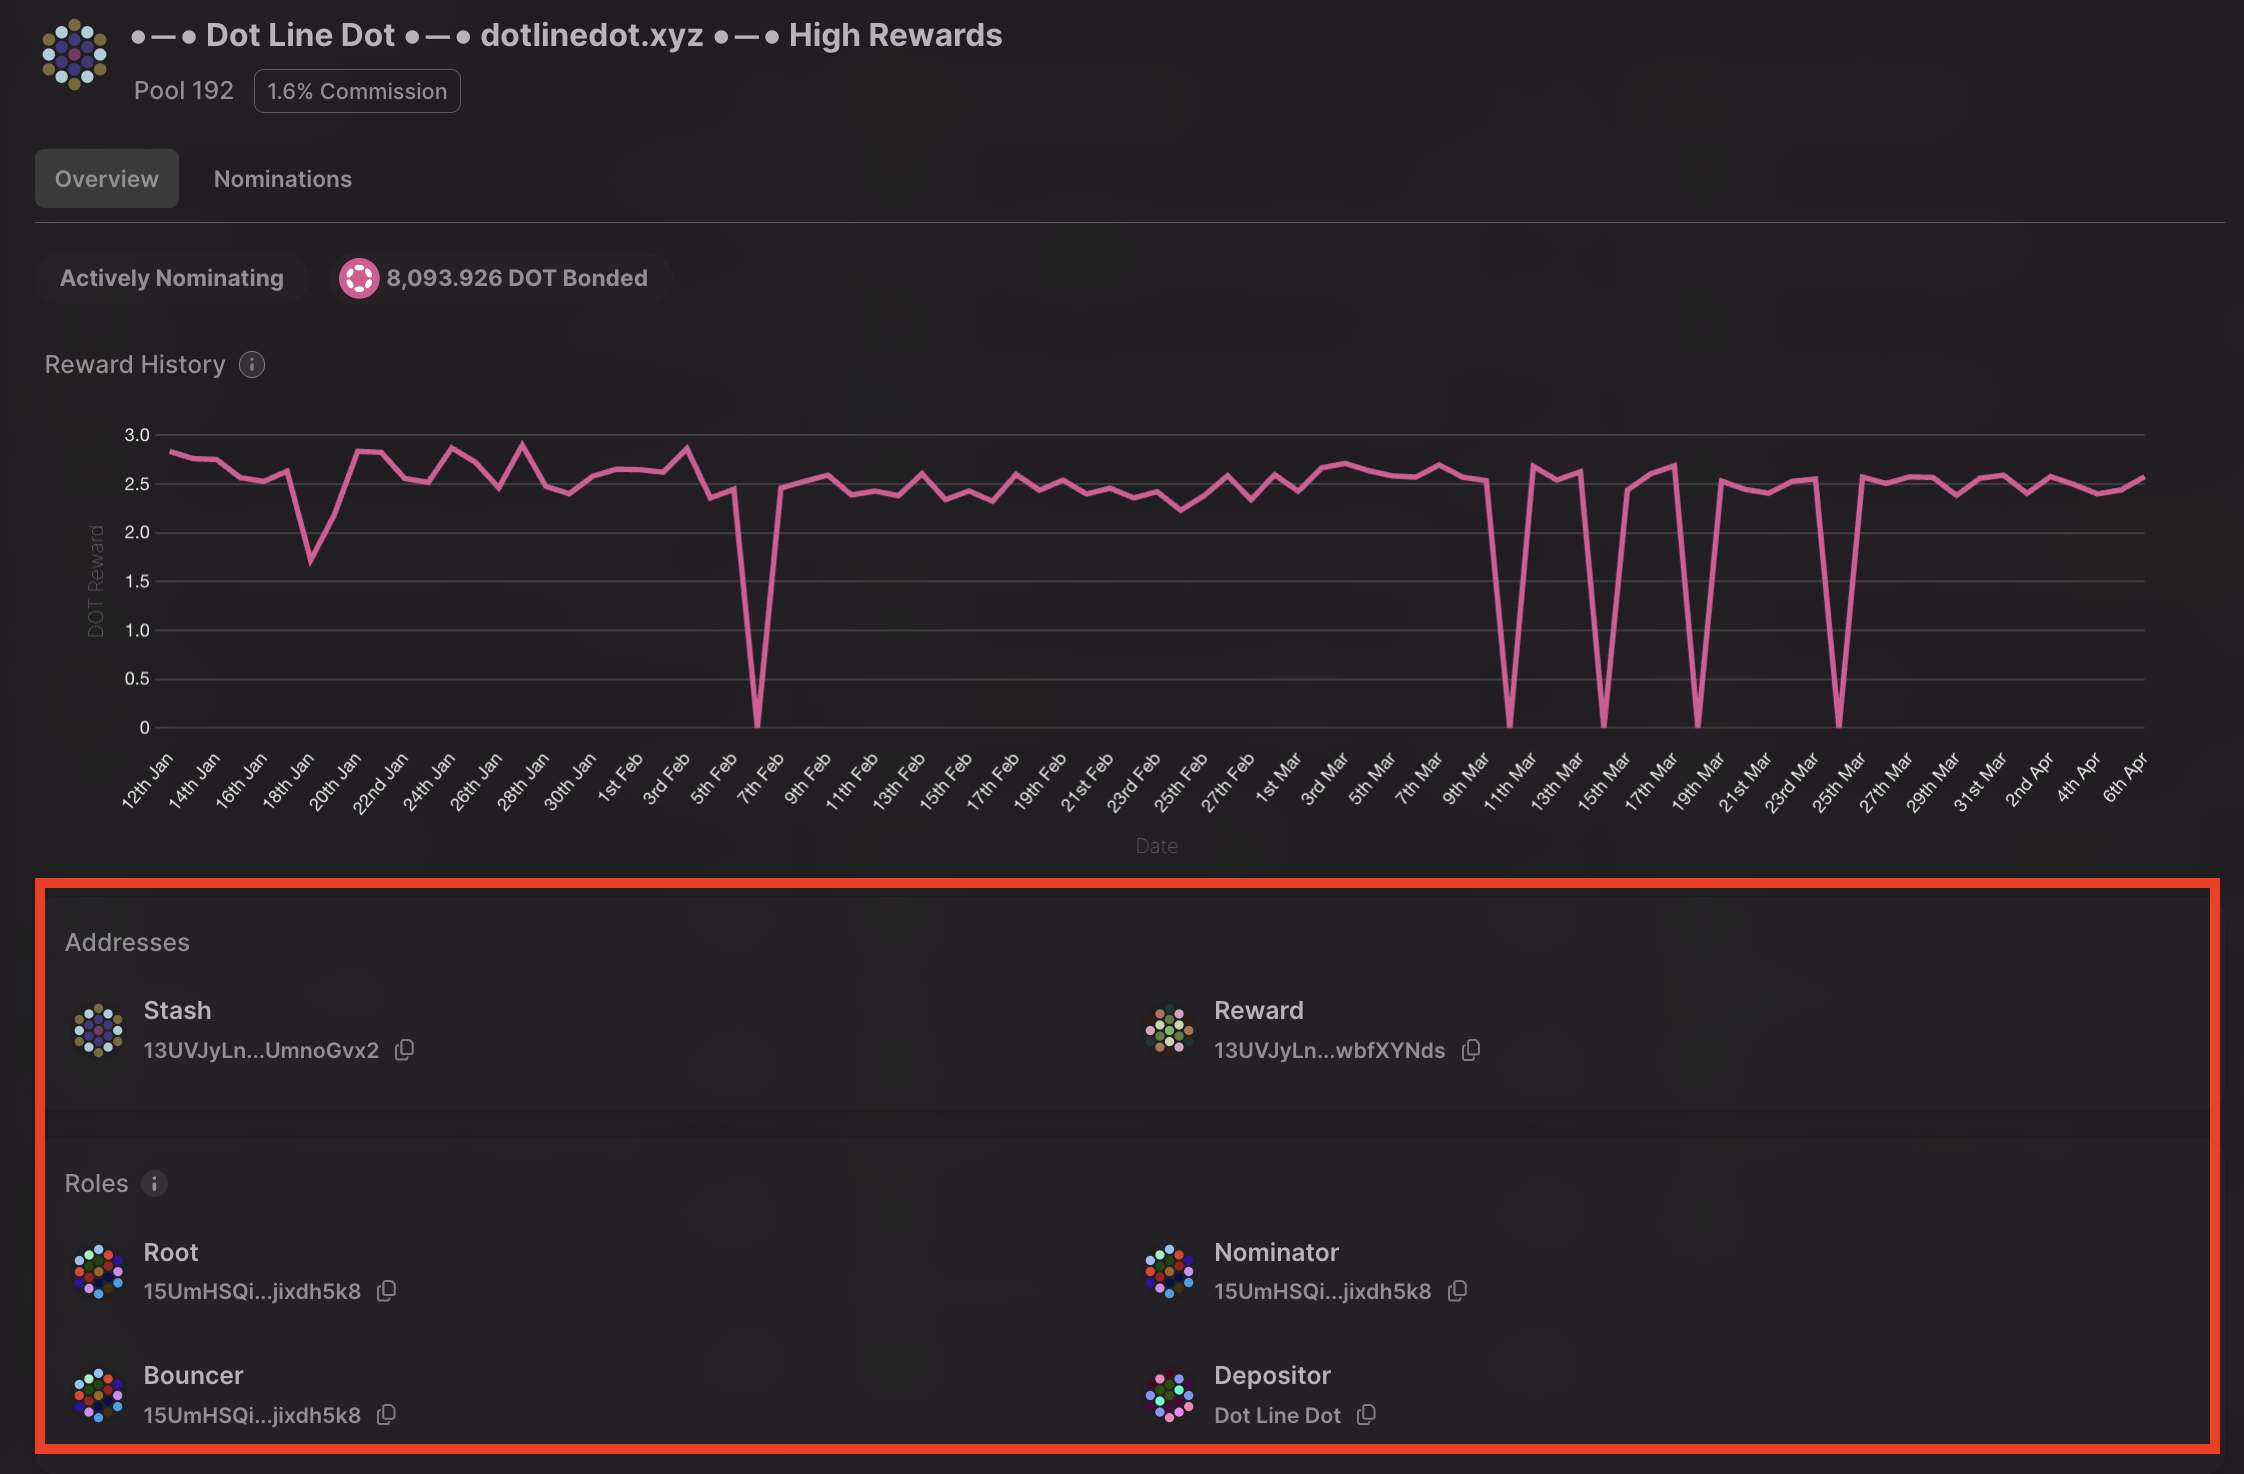Copy the Depositor address

click(x=1366, y=1415)
